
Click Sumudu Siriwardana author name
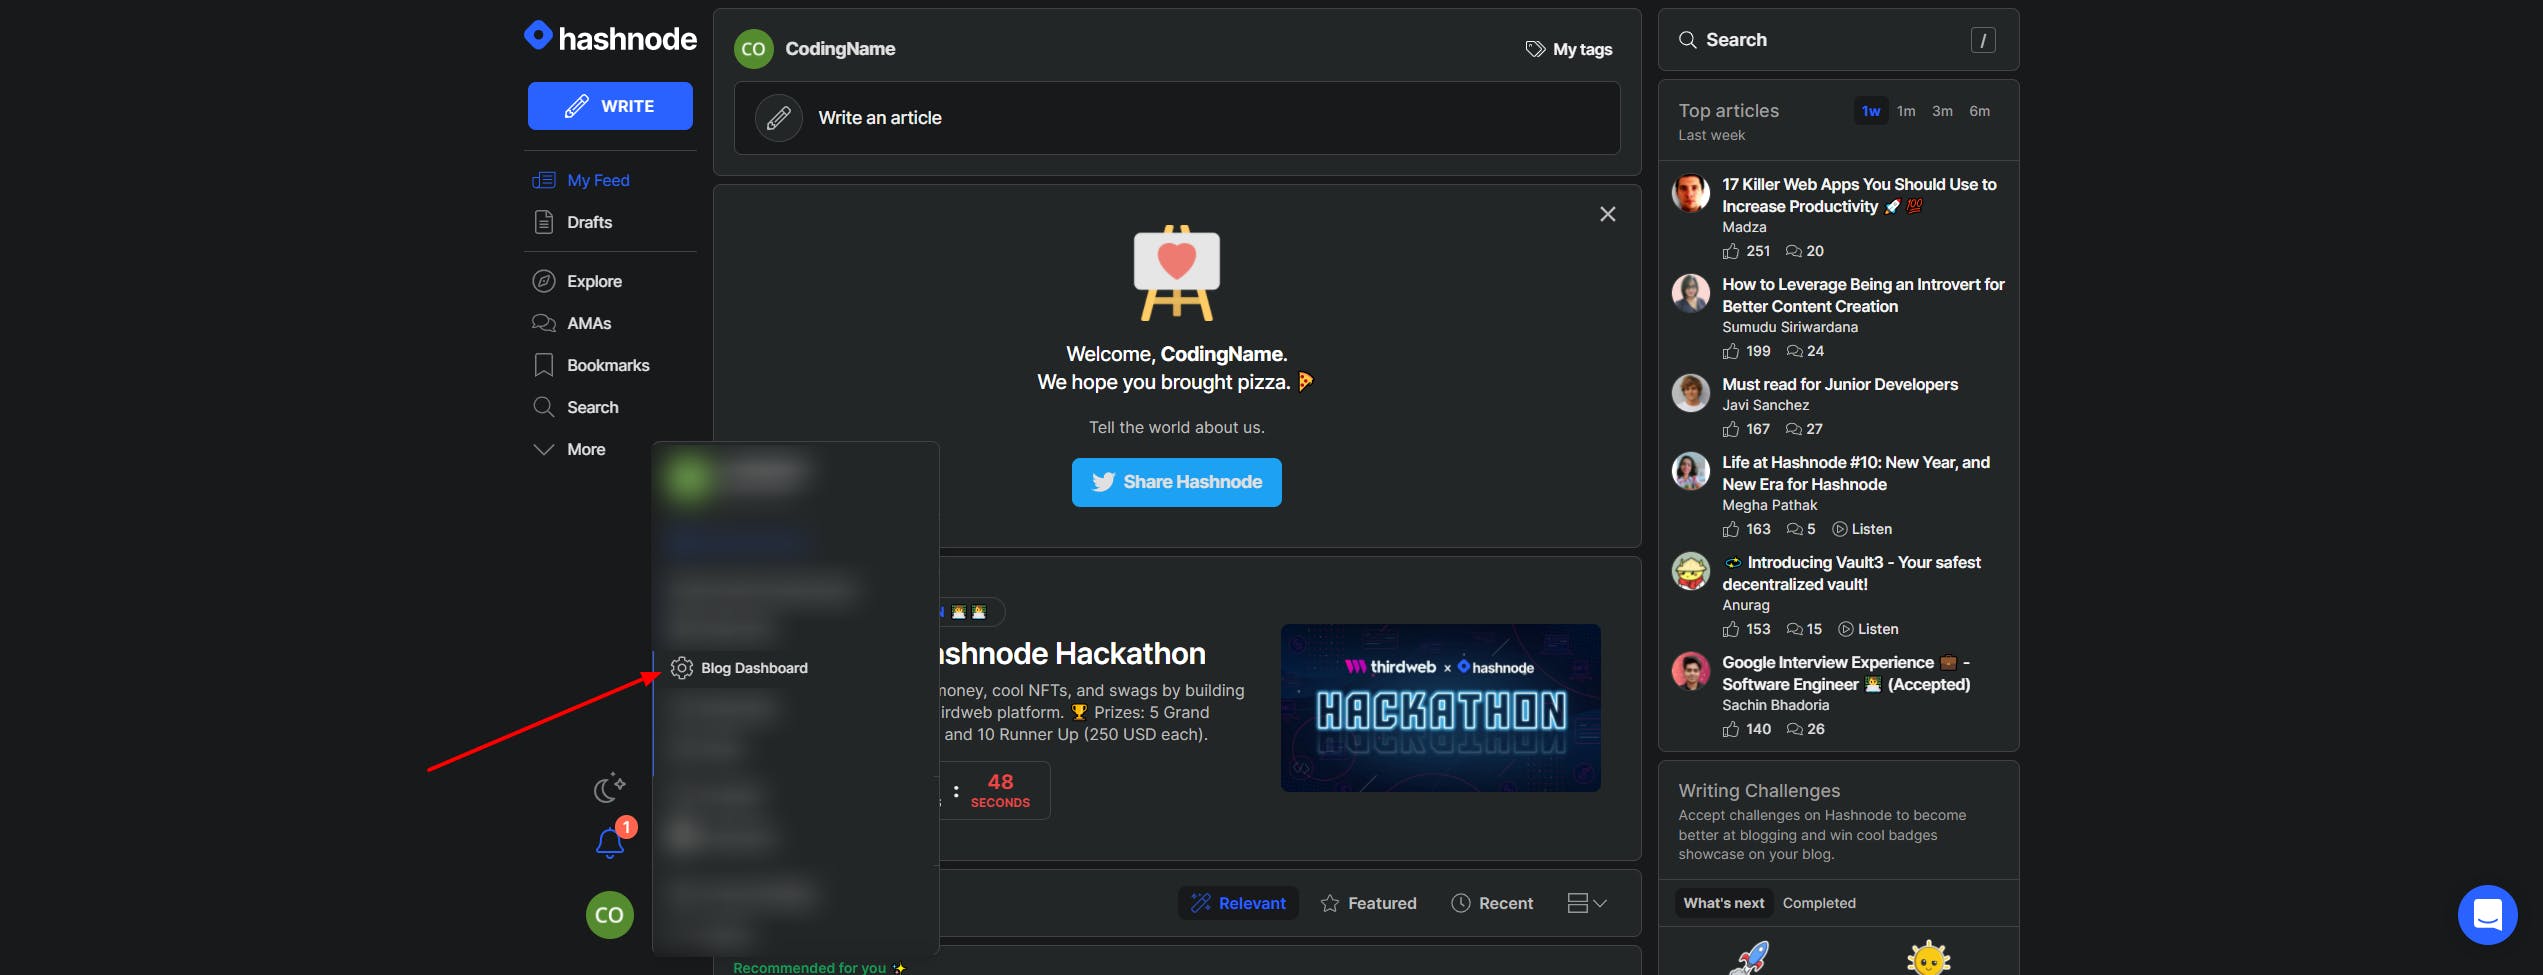tap(1790, 327)
